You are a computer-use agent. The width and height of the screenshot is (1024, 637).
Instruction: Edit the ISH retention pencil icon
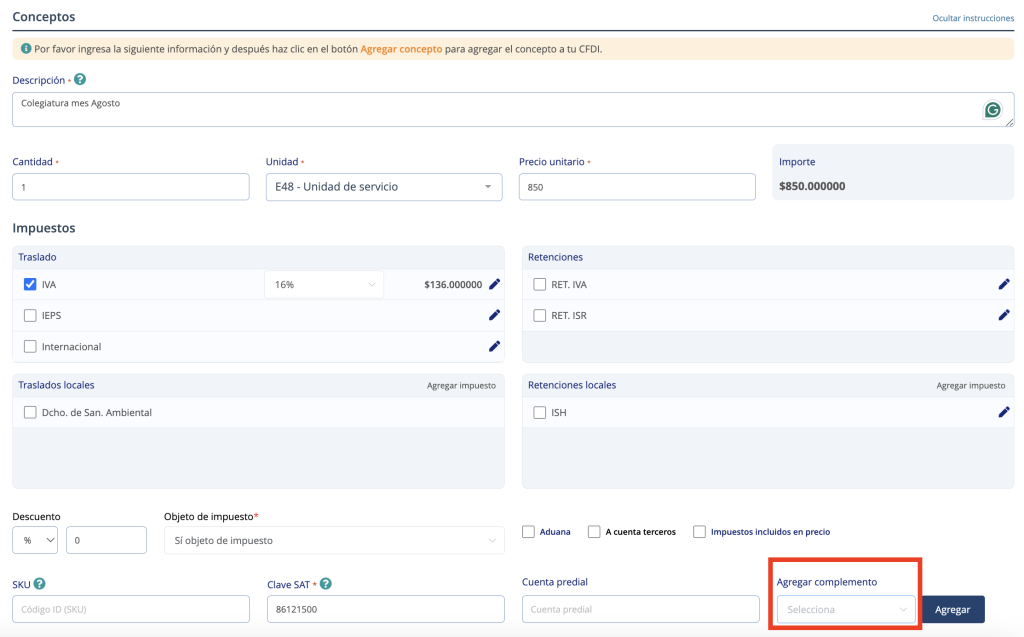(1004, 412)
